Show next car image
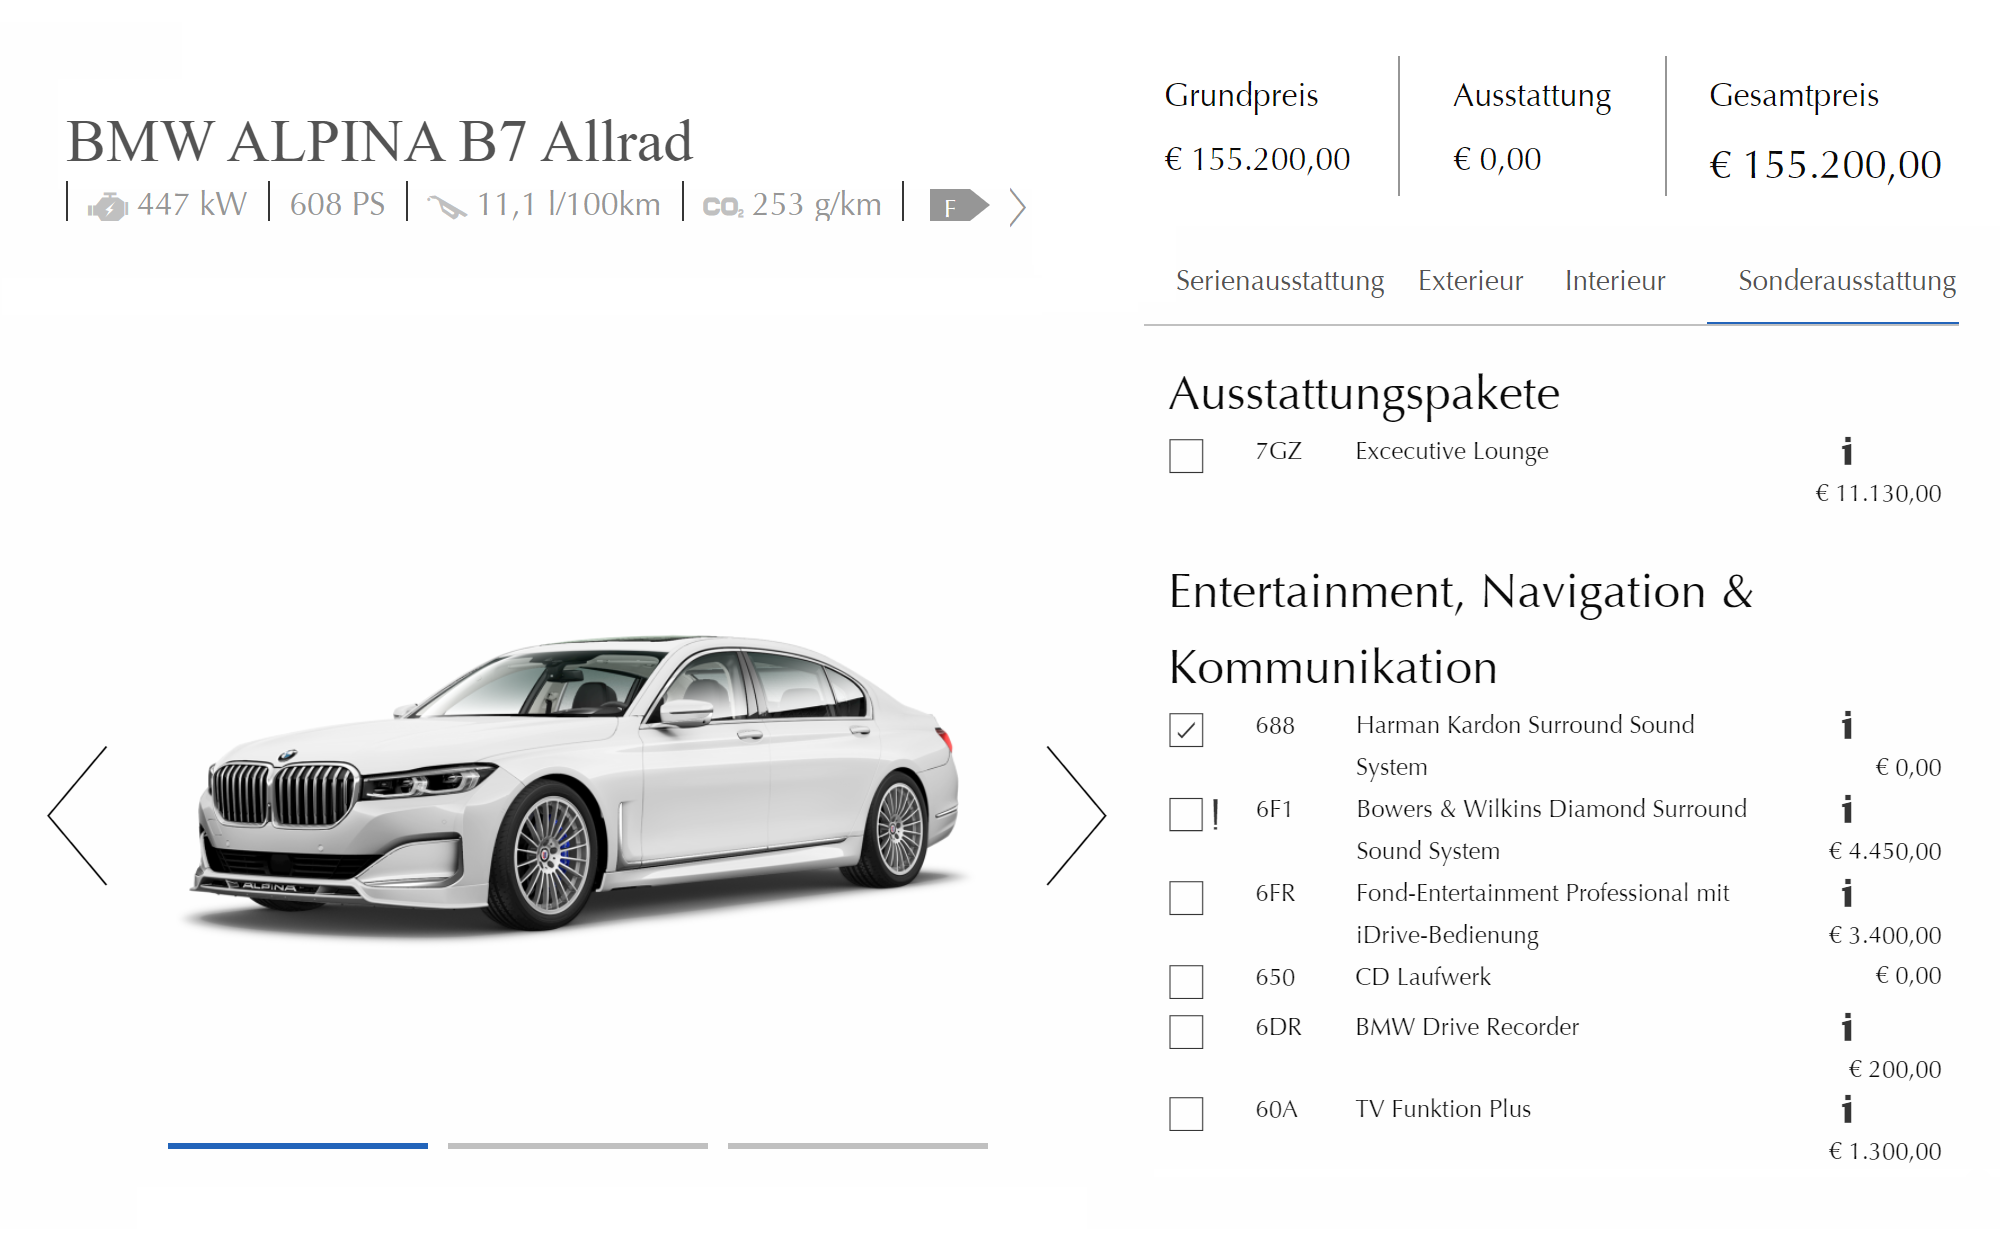 [x=1076, y=815]
